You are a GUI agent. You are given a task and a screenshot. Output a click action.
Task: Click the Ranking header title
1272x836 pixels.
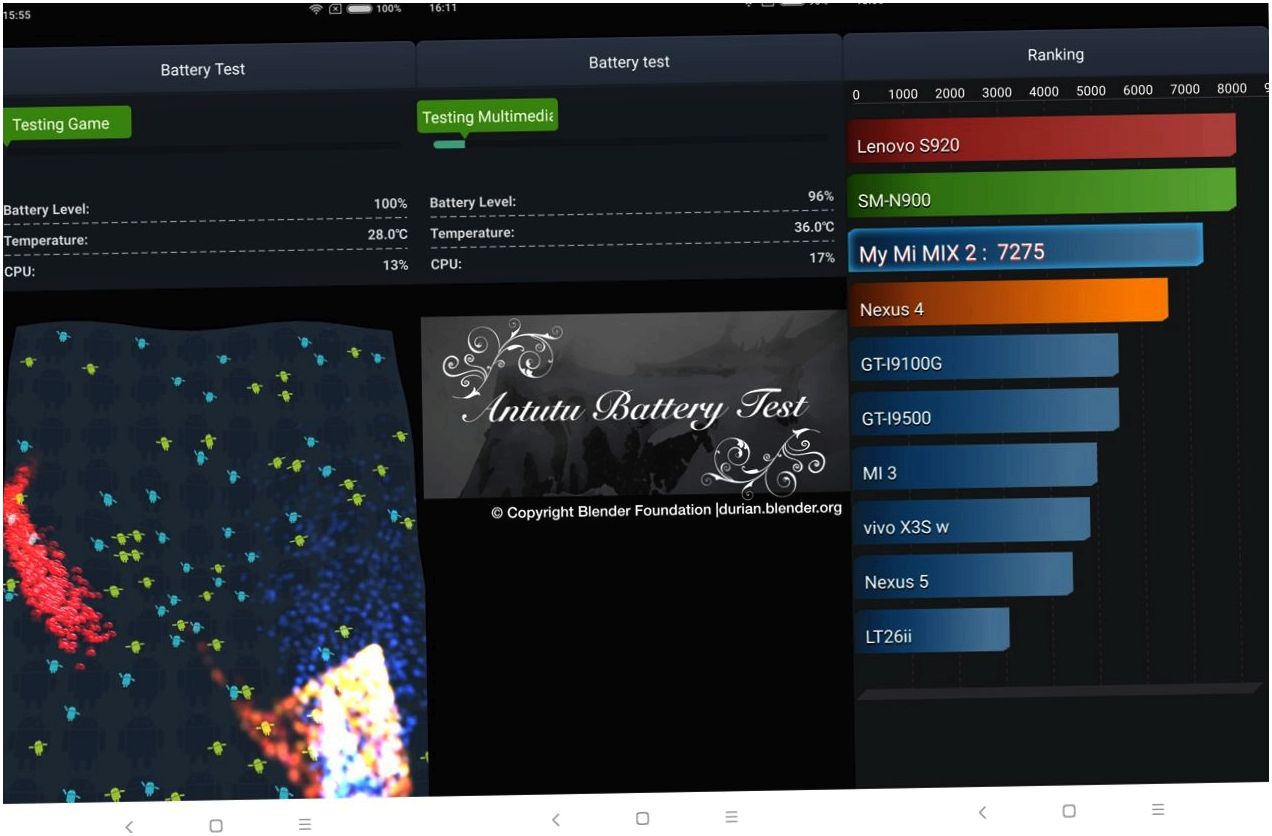(x=1055, y=55)
